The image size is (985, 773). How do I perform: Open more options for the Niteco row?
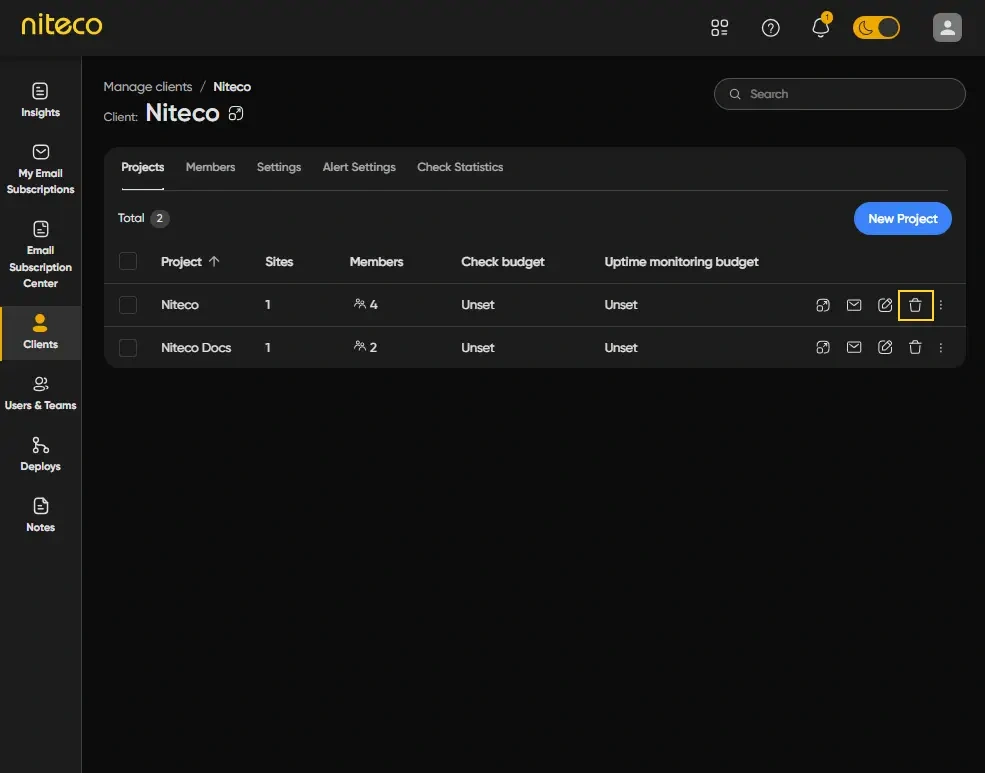(x=940, y=305)
